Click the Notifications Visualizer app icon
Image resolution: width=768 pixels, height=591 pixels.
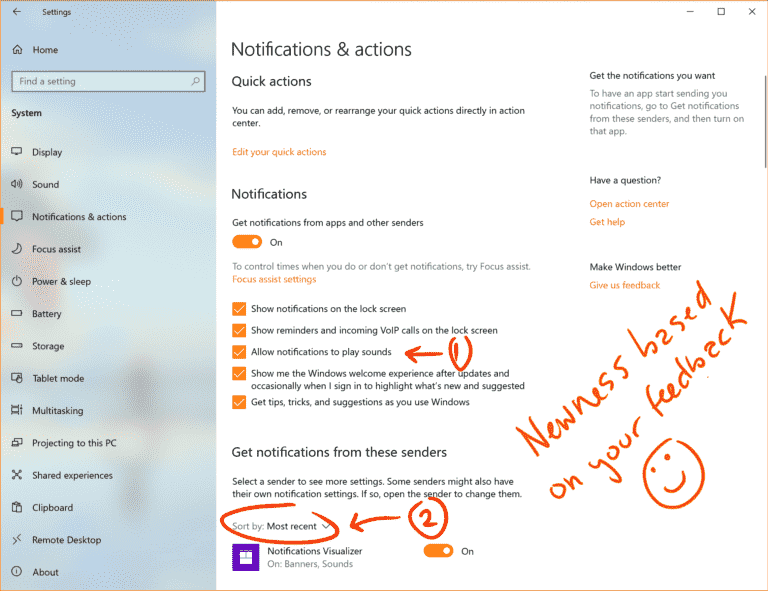coord(245,557)
